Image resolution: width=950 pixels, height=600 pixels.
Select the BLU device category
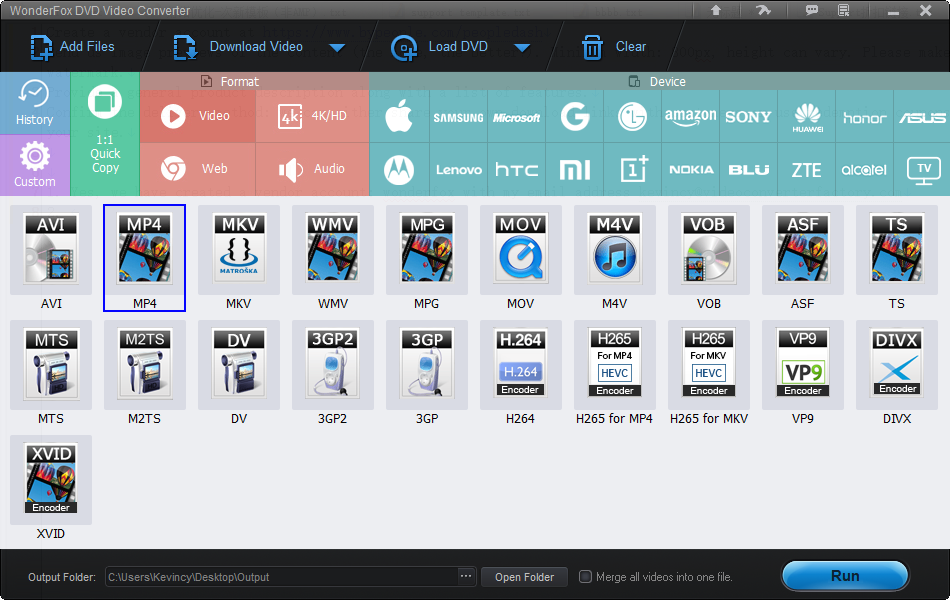point(748,170)
